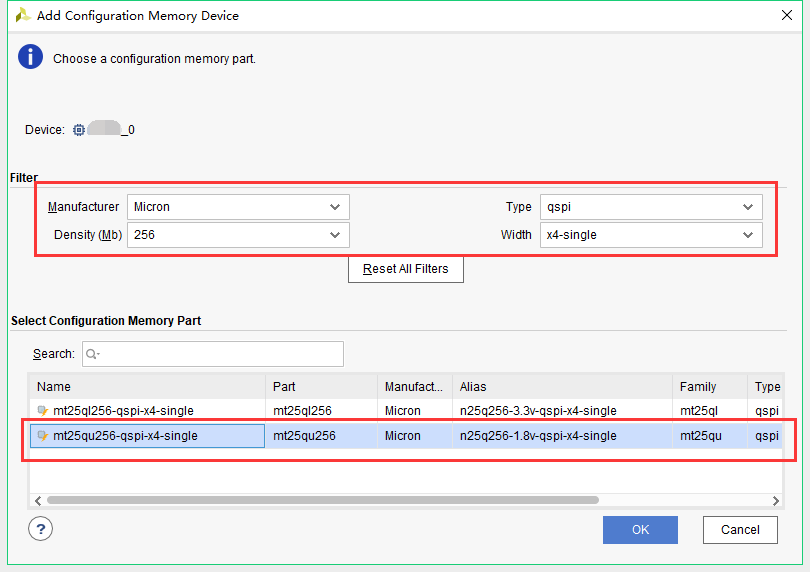The image size is (810, 572).
Task: Sort the table by the Part column header
Action: 321,387
